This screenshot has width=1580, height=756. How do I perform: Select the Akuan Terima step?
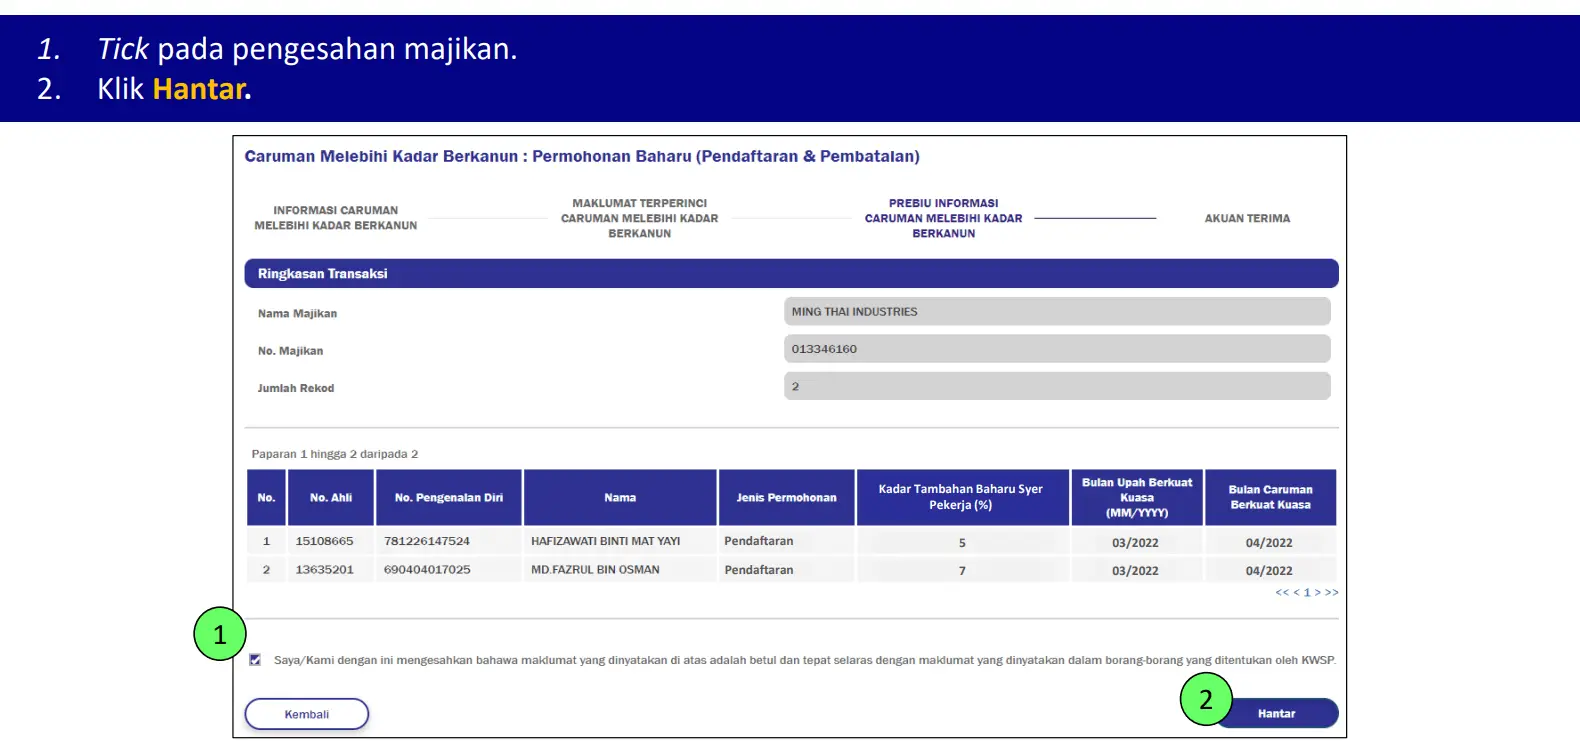click(1247, 218)
